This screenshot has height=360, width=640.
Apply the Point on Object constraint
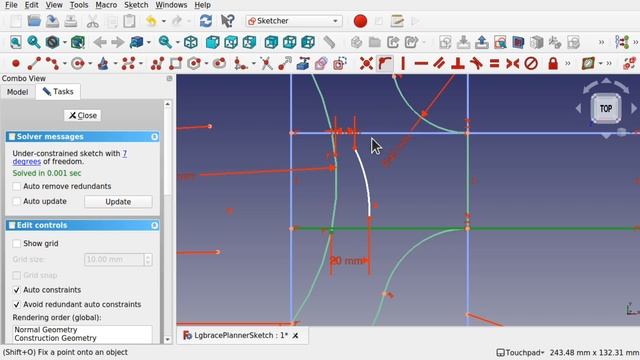pyautogui.click(x=384, y=63)
